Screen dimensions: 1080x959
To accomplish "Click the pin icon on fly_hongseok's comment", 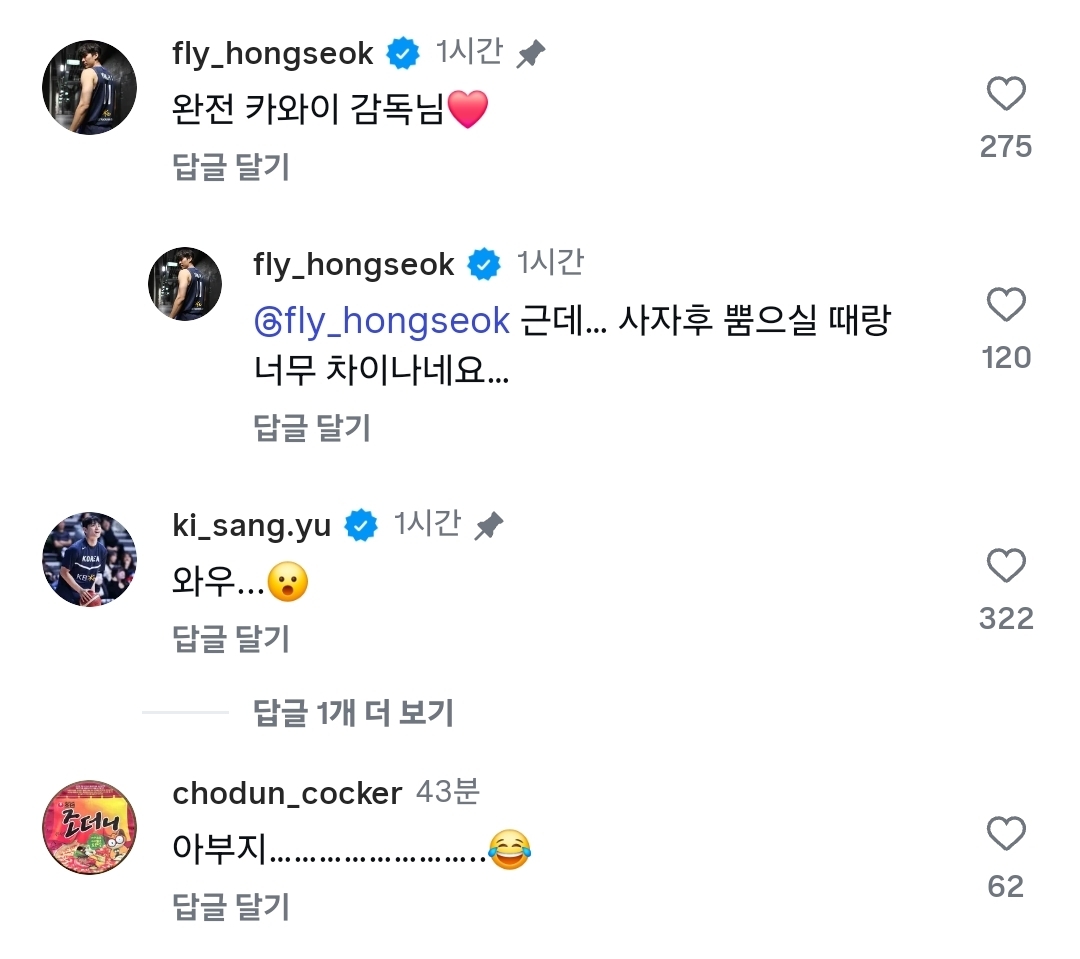I will (x=530, y=55).
